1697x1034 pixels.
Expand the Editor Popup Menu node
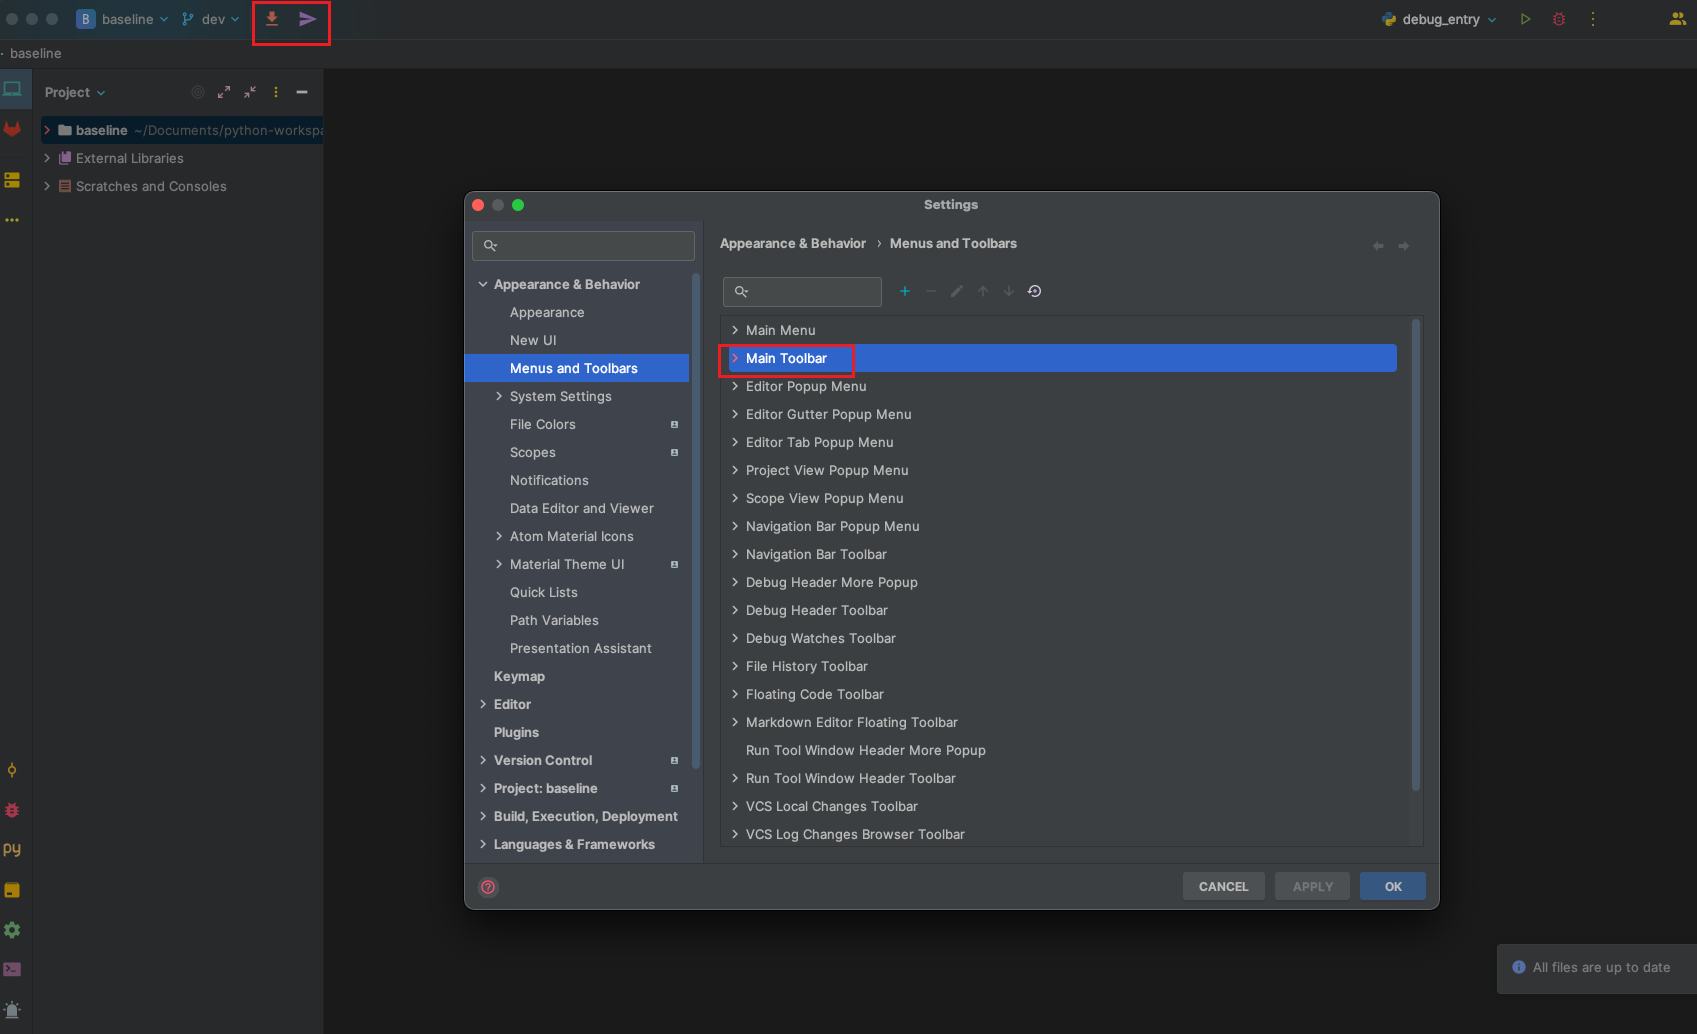tap(735, 386)
